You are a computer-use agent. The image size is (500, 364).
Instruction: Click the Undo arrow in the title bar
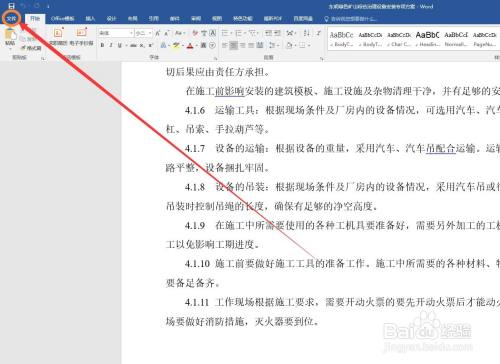(x=23, y=6)
